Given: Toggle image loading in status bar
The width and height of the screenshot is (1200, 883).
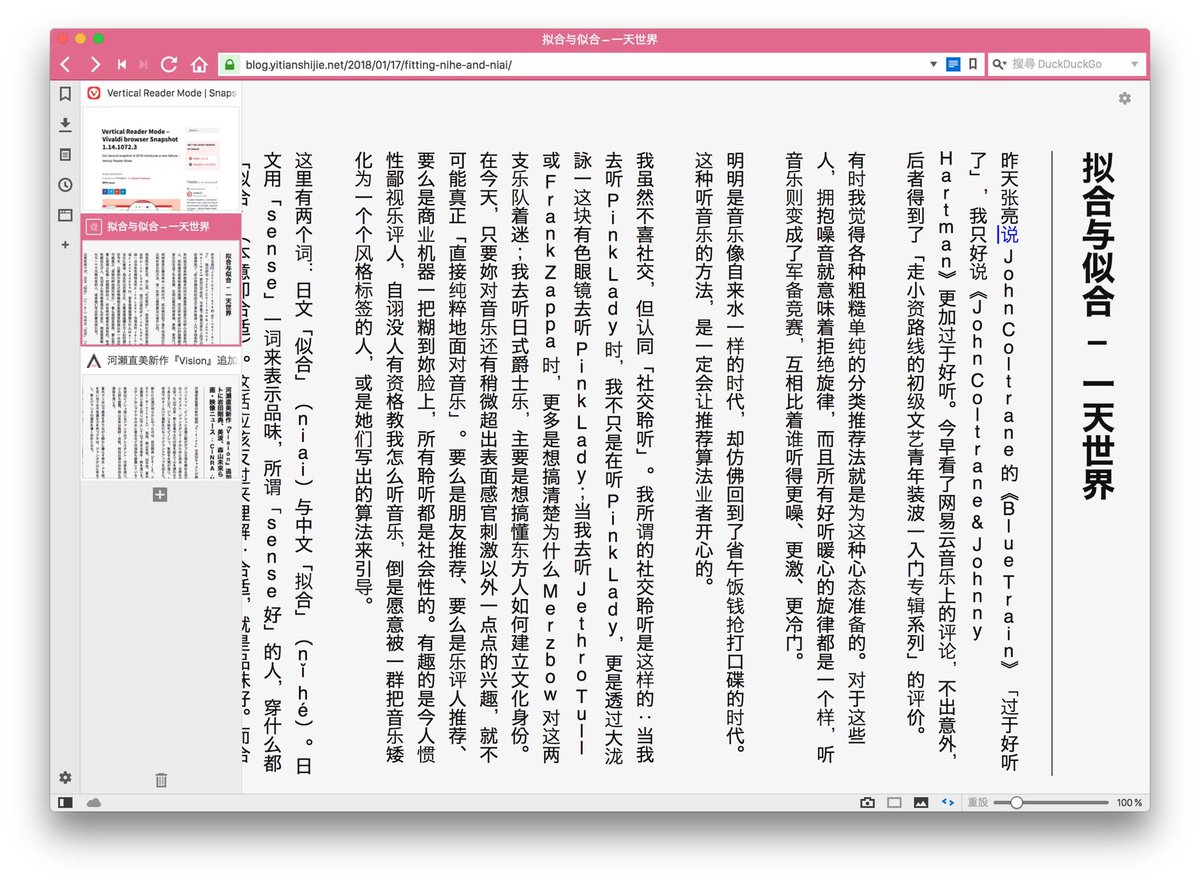Looking at the screenshot, I should pyautogui.click(x=921, y=802).
